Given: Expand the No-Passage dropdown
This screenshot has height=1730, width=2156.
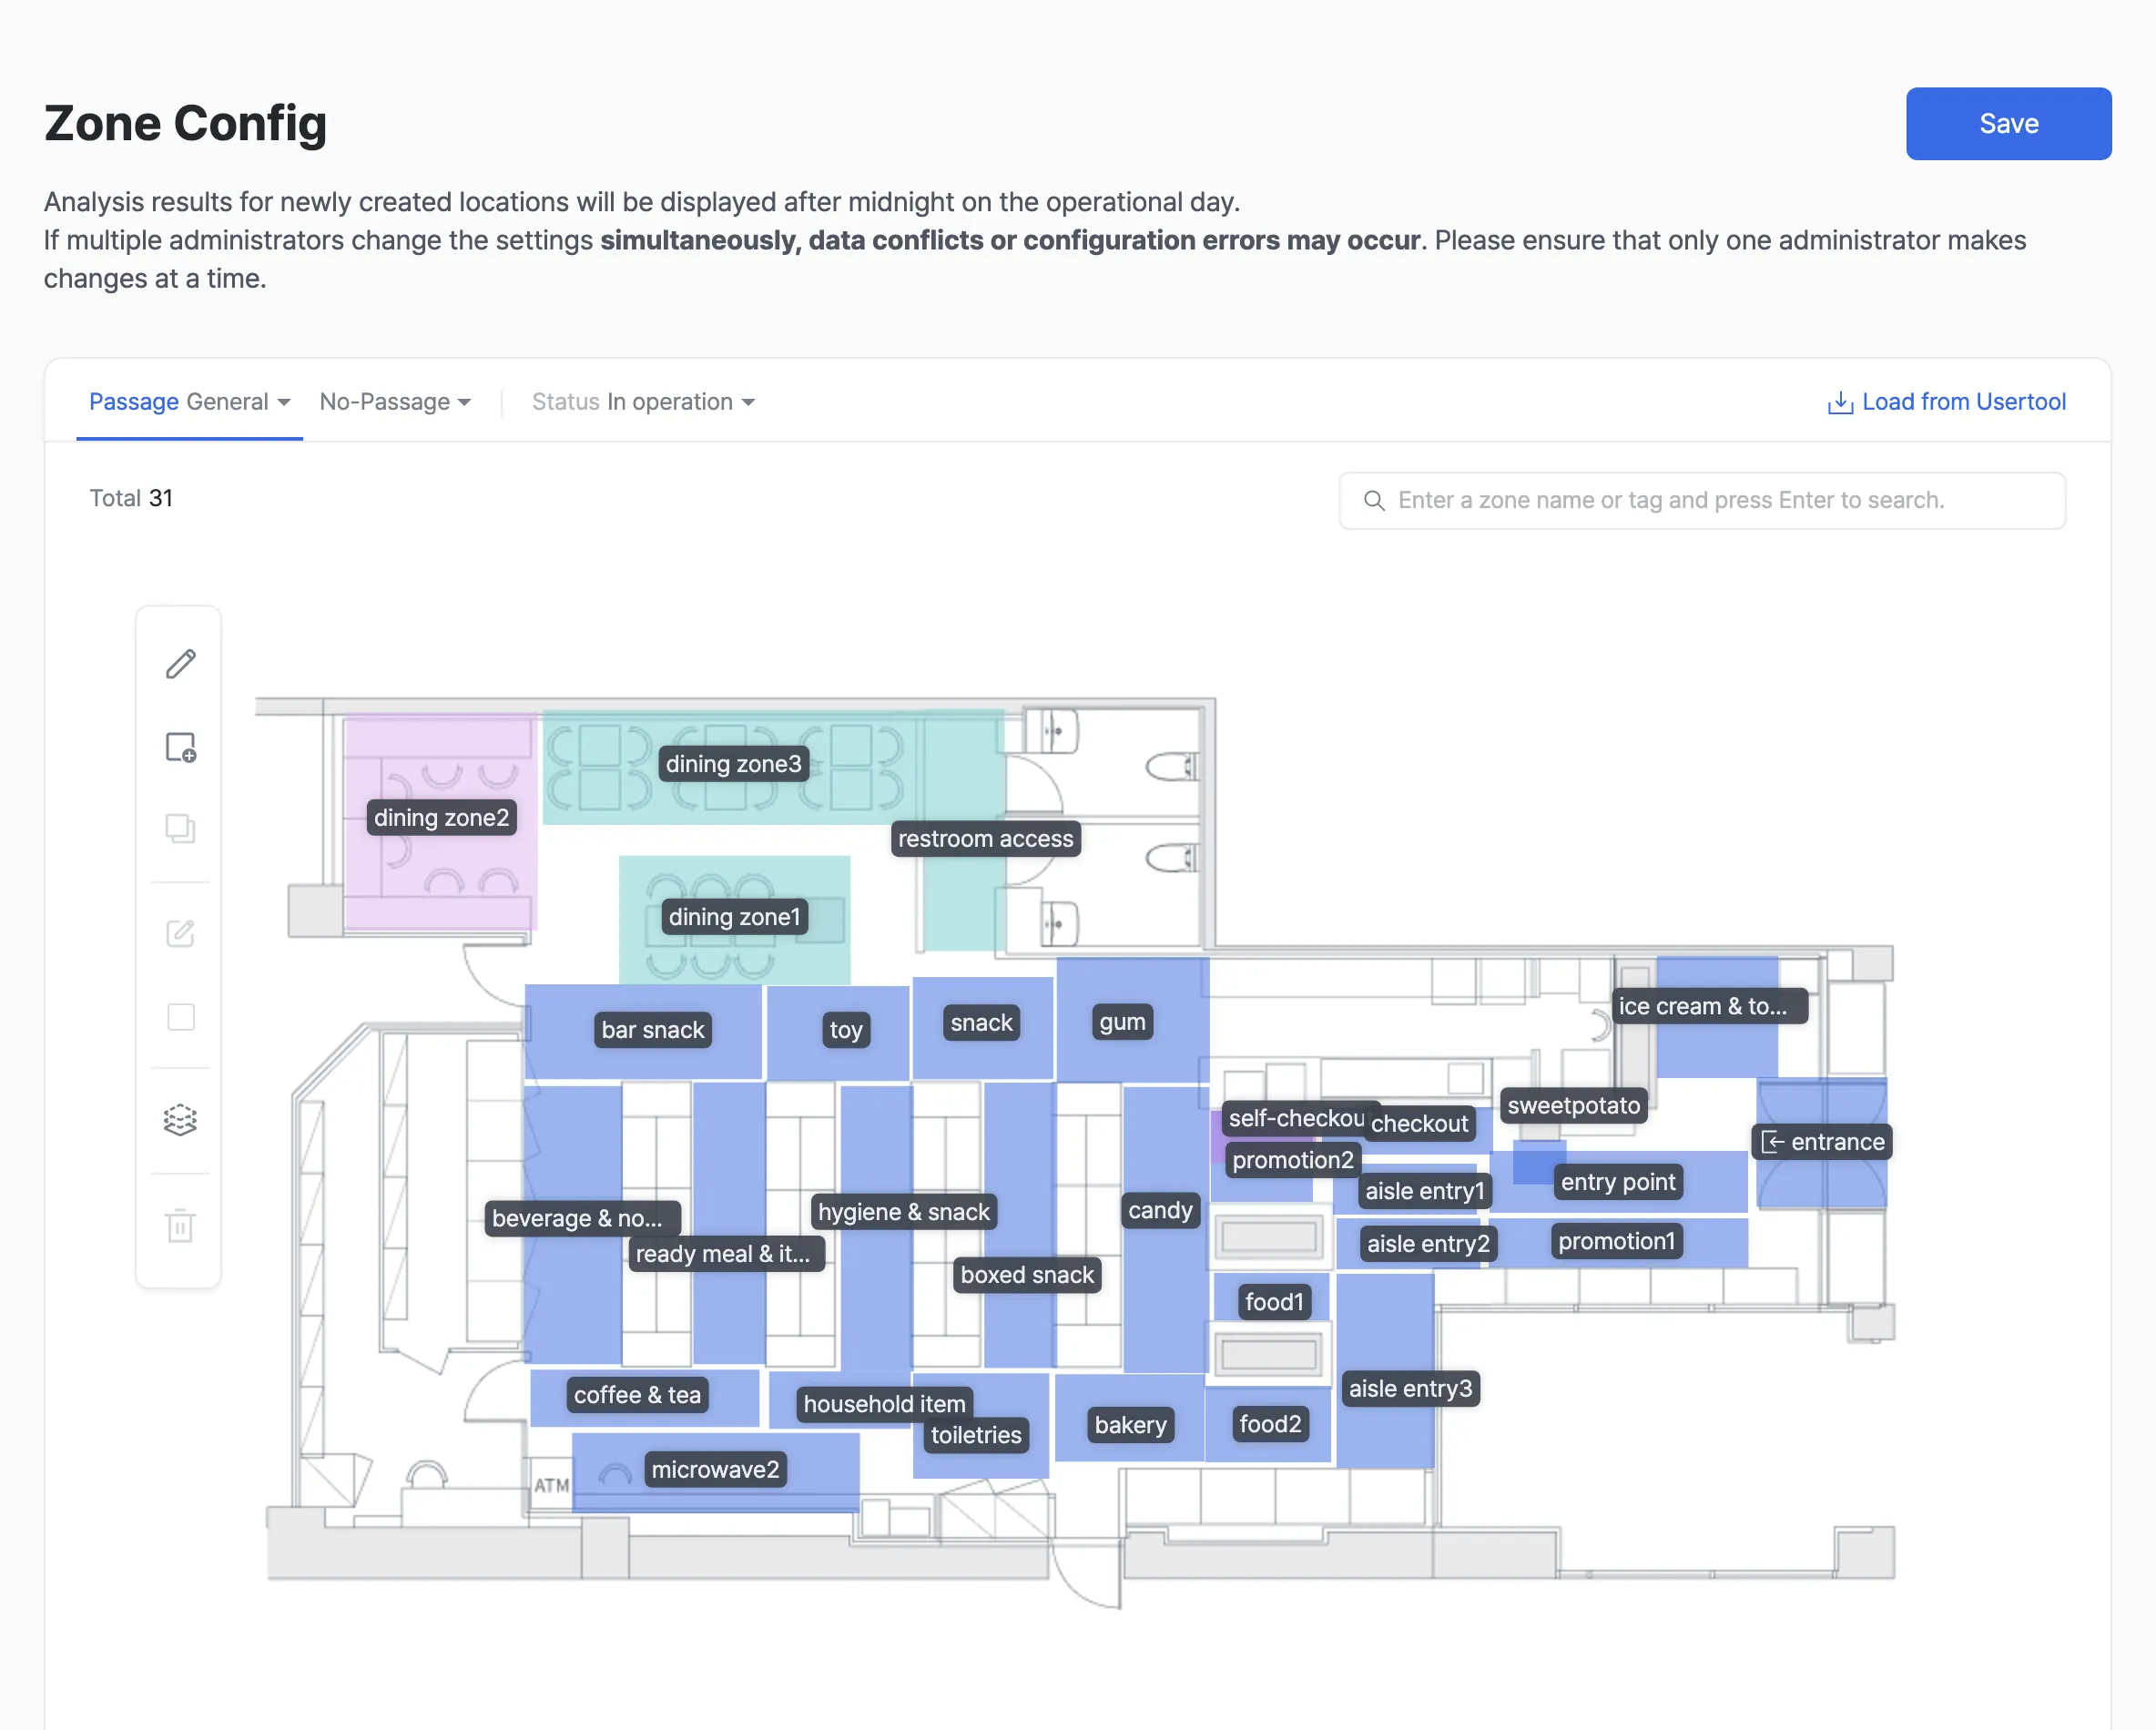Looking at the screenshot, I should (395, 402).
